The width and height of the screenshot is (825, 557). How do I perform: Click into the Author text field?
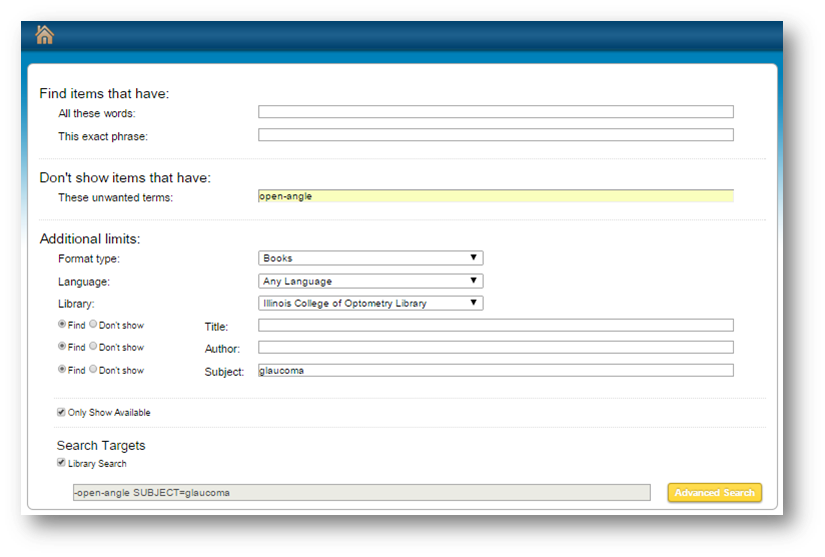(496, 347)
